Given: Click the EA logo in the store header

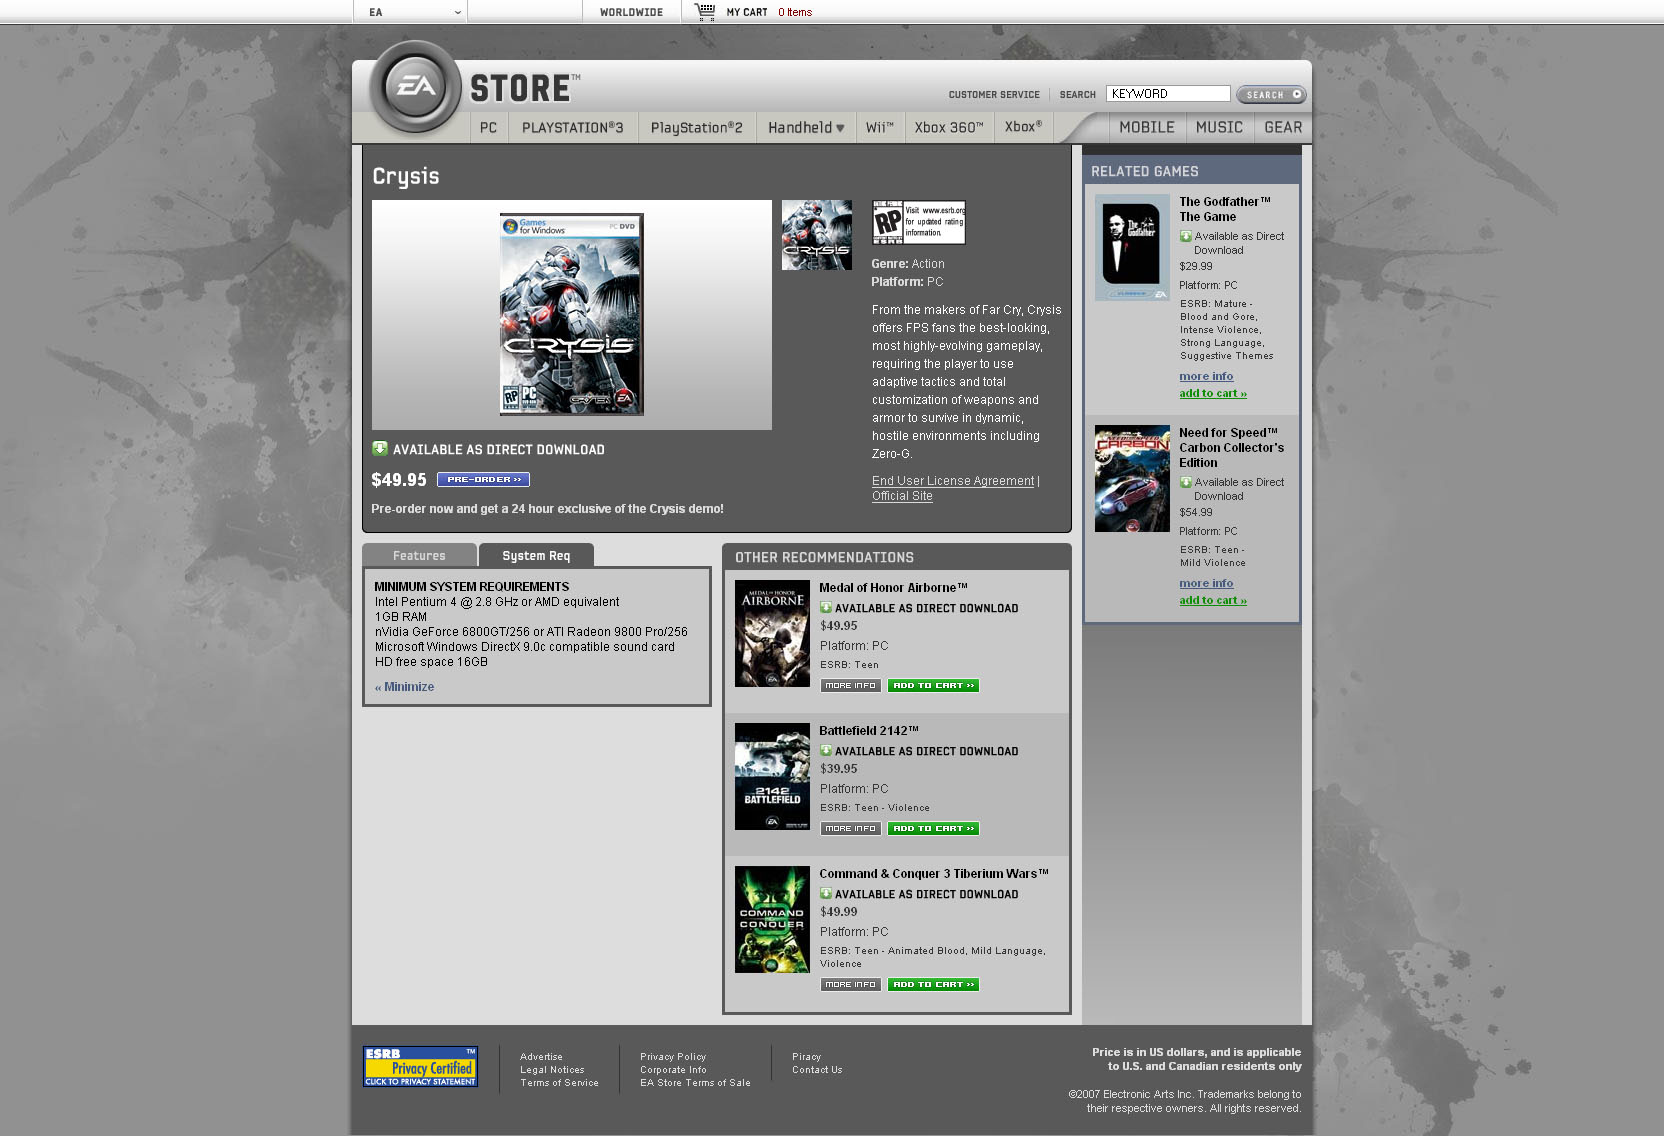Looking at the screenshot, I should pyautogui.click(x=415, y=88).
